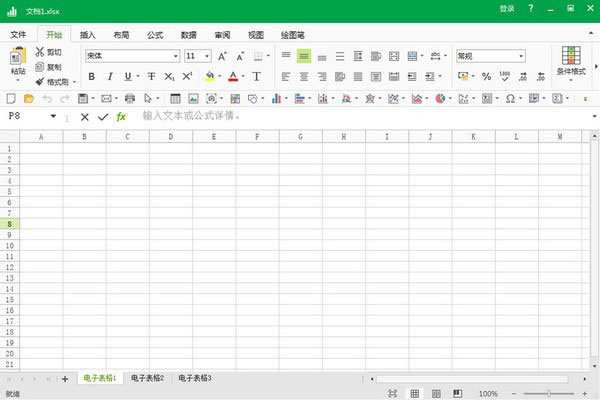Select the Format Painter brush
Viewport: 600px width, 400px height.
pyautogui.click(x=40, y=82)
